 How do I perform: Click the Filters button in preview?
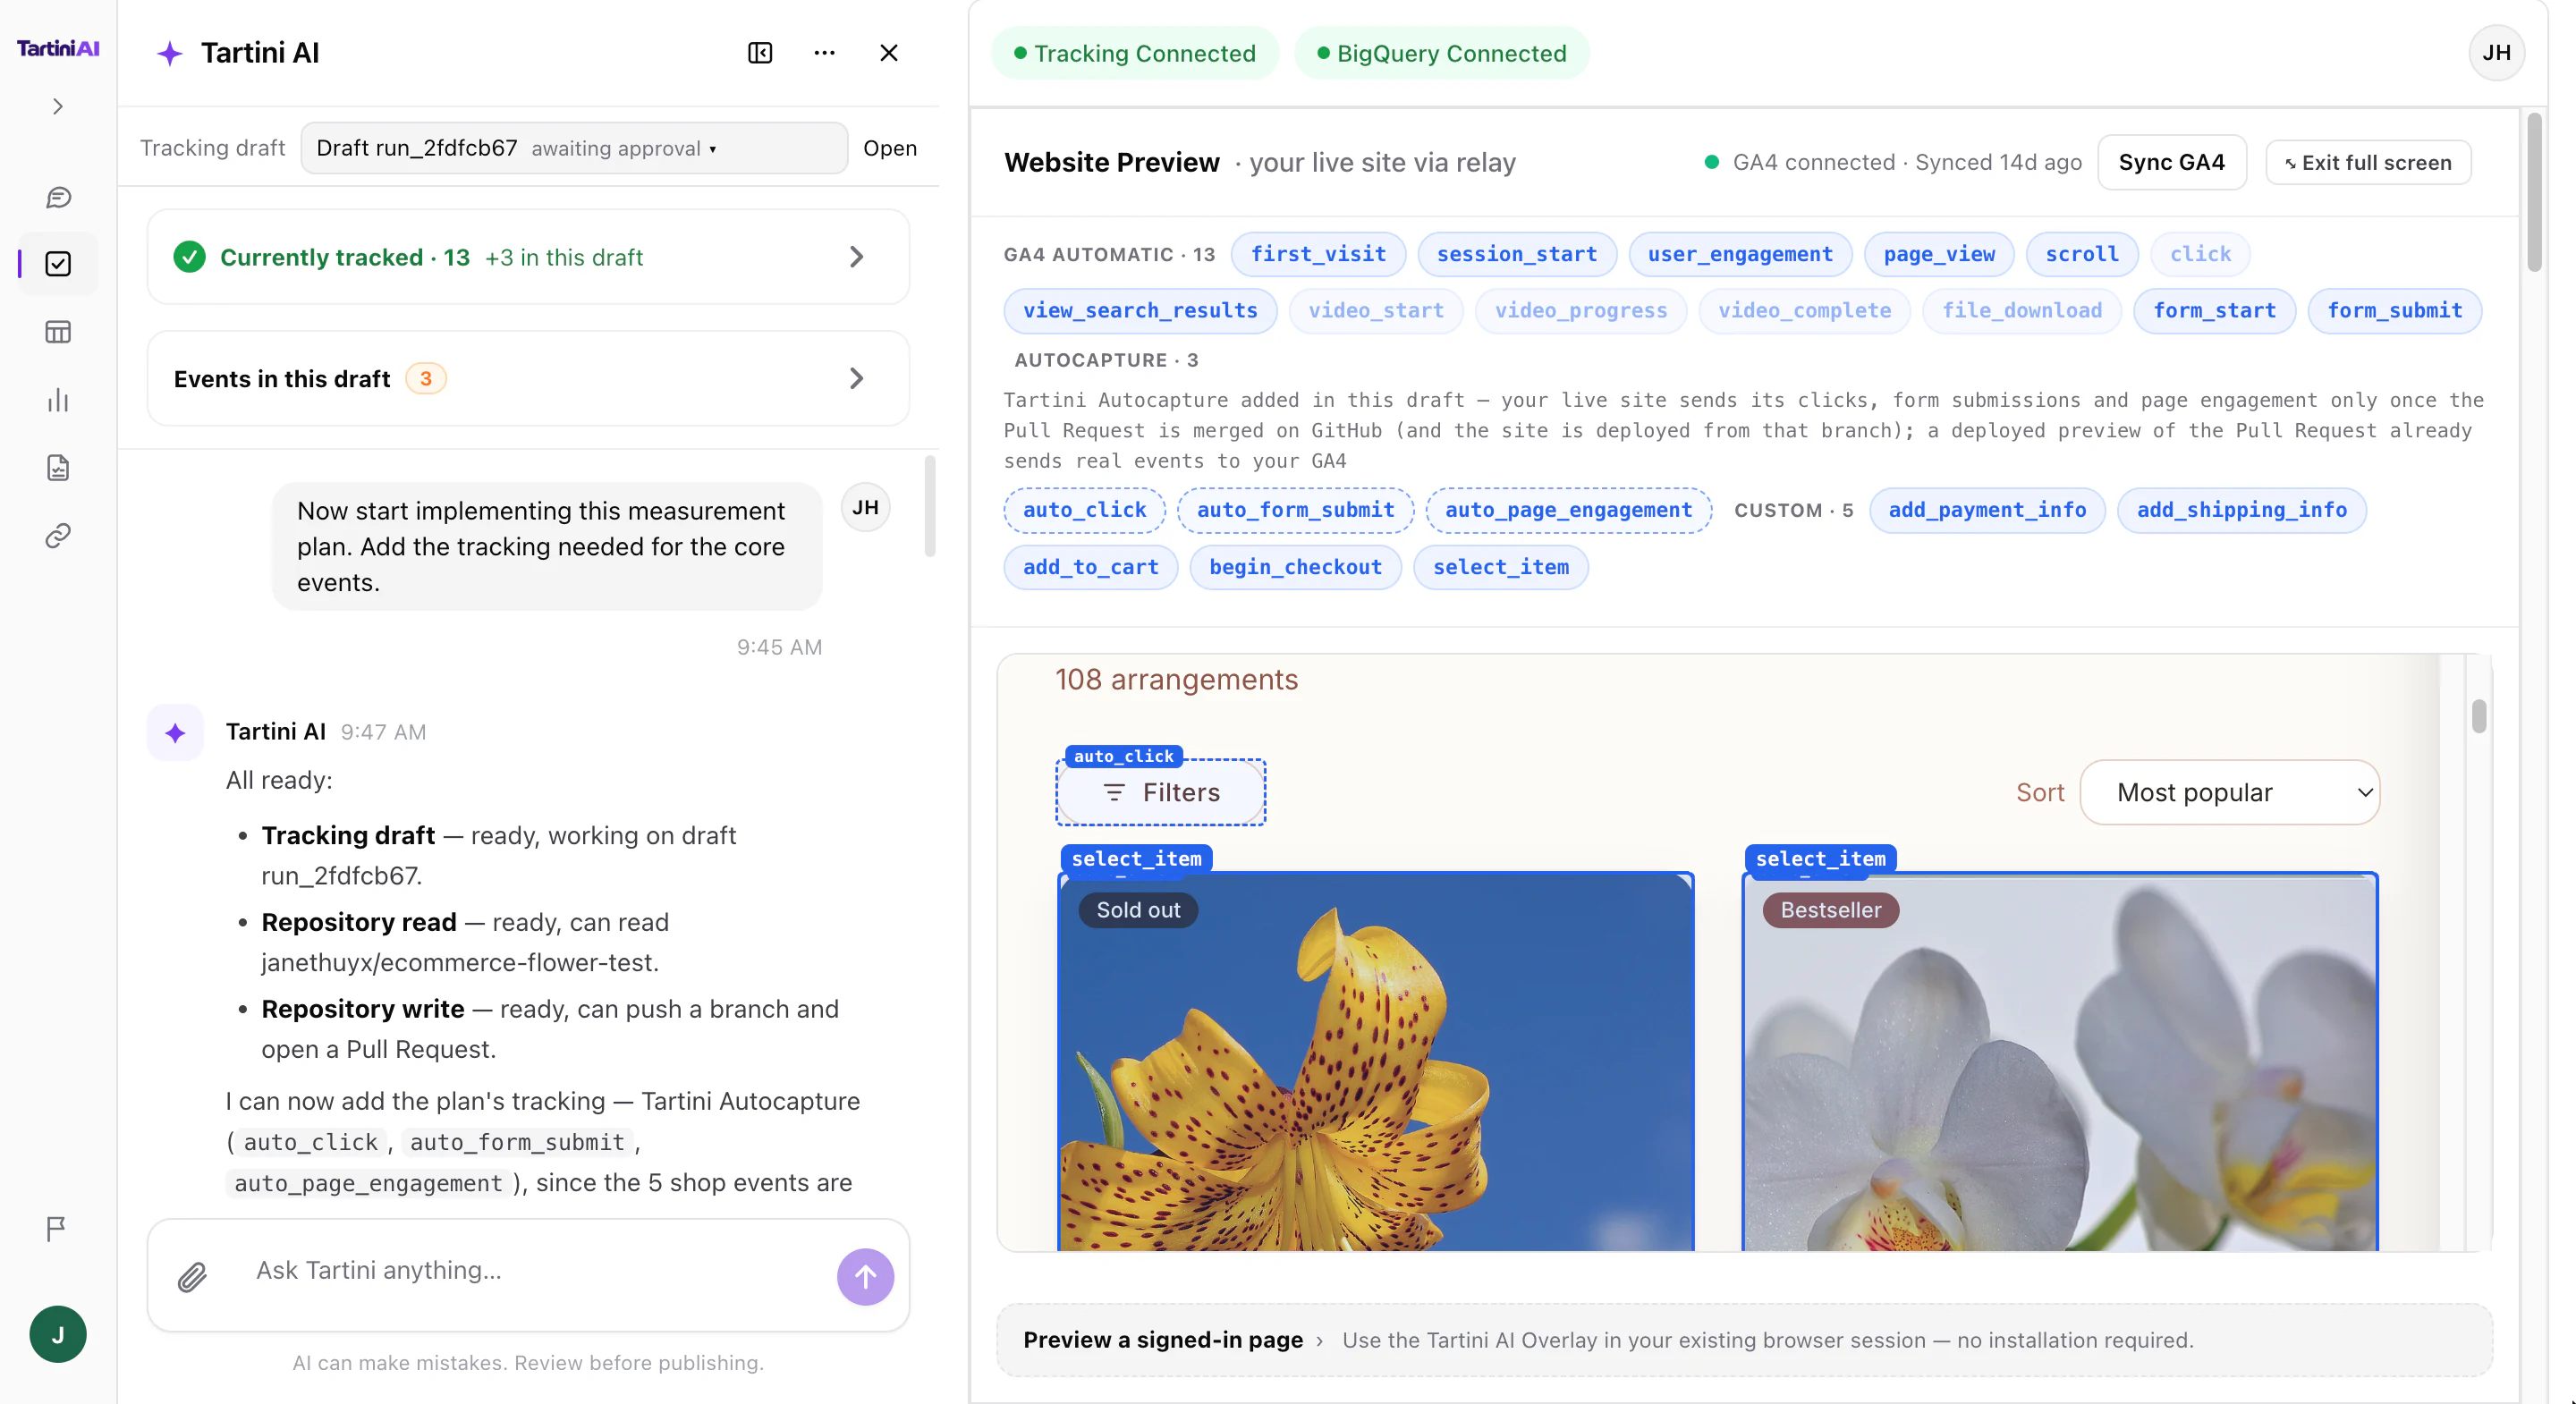point(1161,792)
